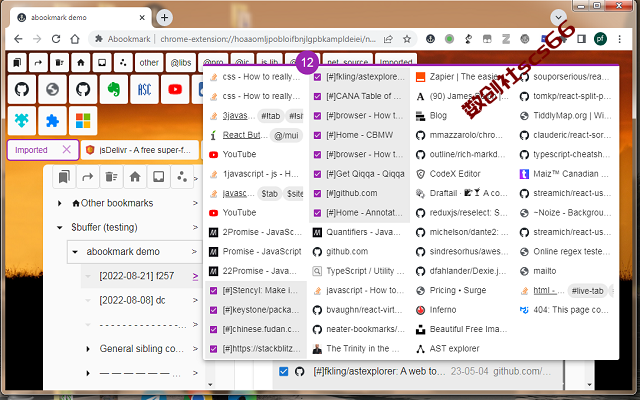
Task: Open jsDelivr - A free super-f... tab item
Action: click(x=140, y=150)
